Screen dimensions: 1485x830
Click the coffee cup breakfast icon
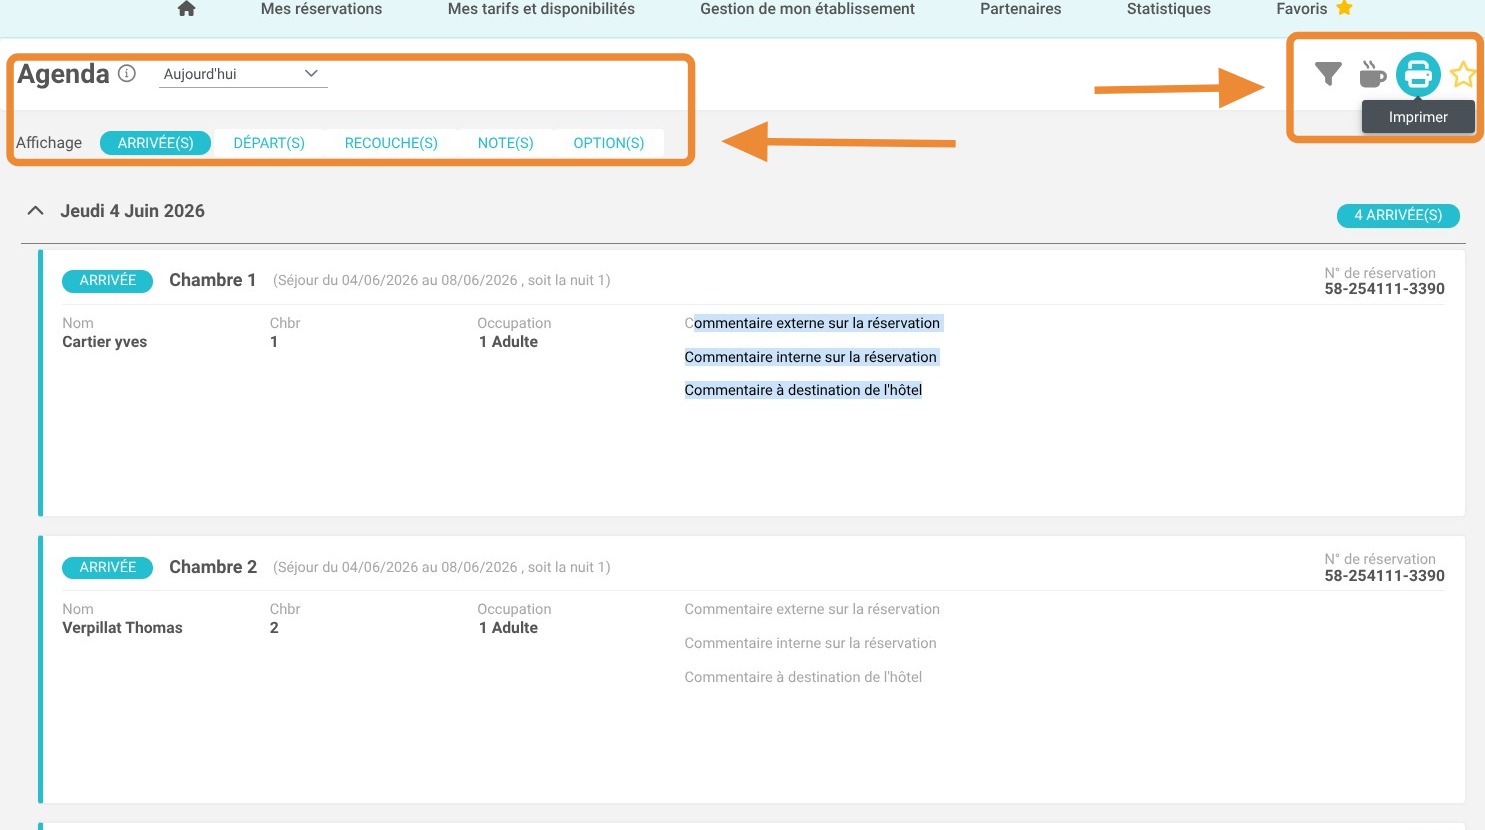click(x=1373, y=74)
